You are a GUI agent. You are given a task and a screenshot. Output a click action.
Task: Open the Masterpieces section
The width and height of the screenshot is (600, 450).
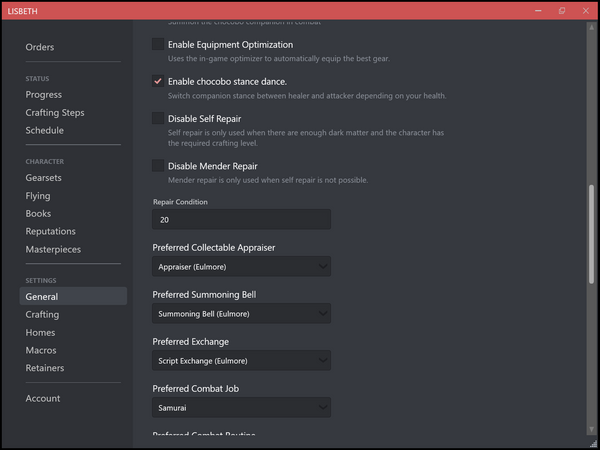tap(53, 249)
